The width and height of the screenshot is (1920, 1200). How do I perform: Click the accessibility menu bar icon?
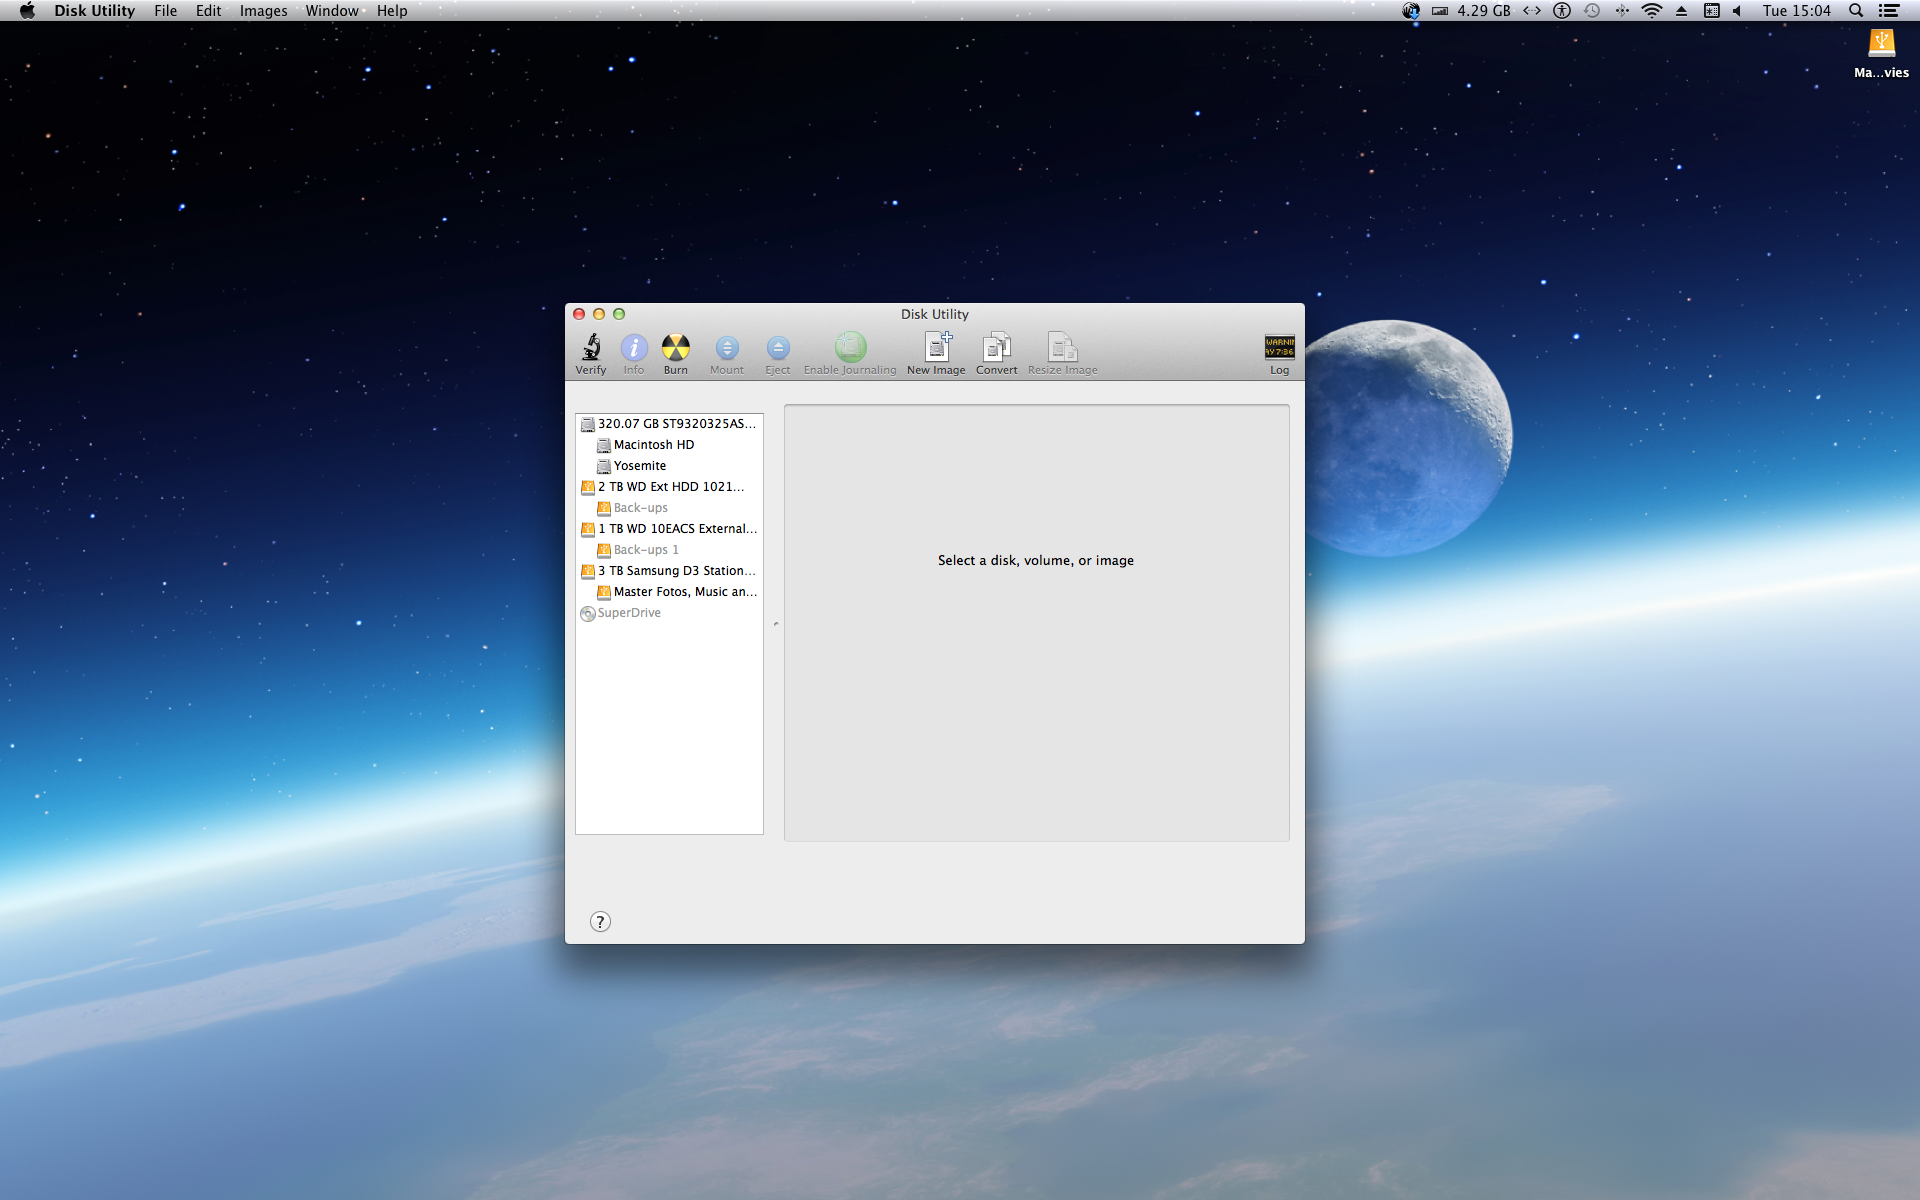(1562, 11)
